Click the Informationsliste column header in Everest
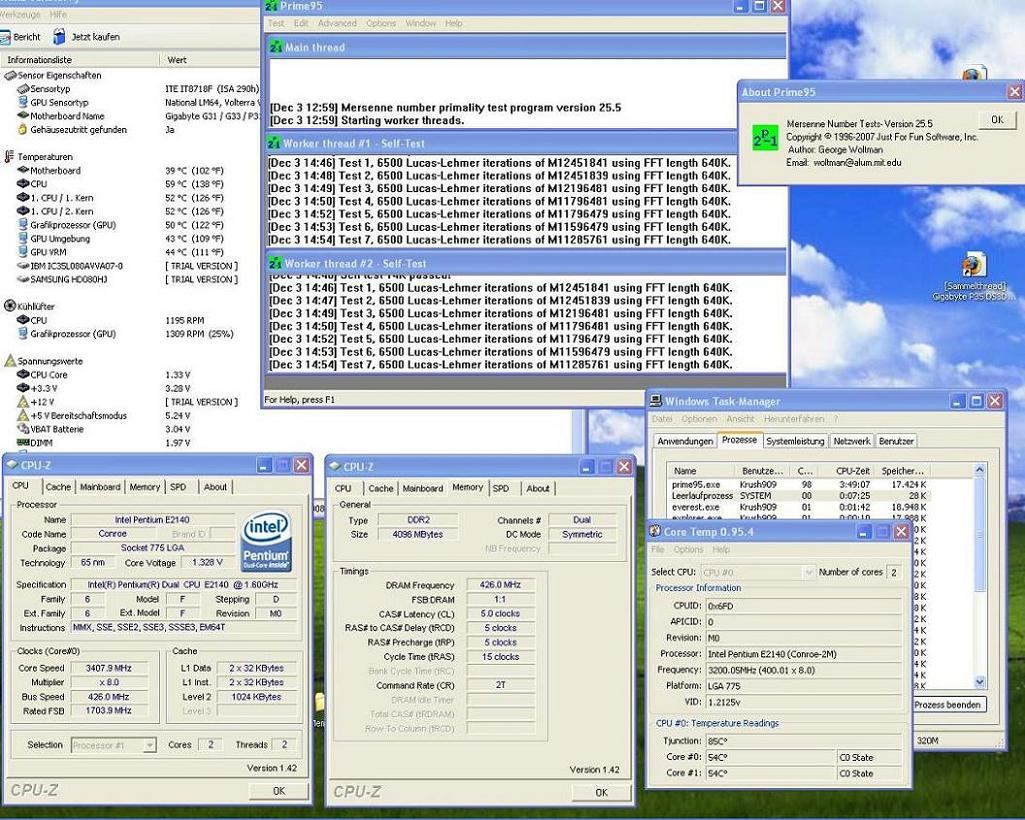 pos(80,60)
